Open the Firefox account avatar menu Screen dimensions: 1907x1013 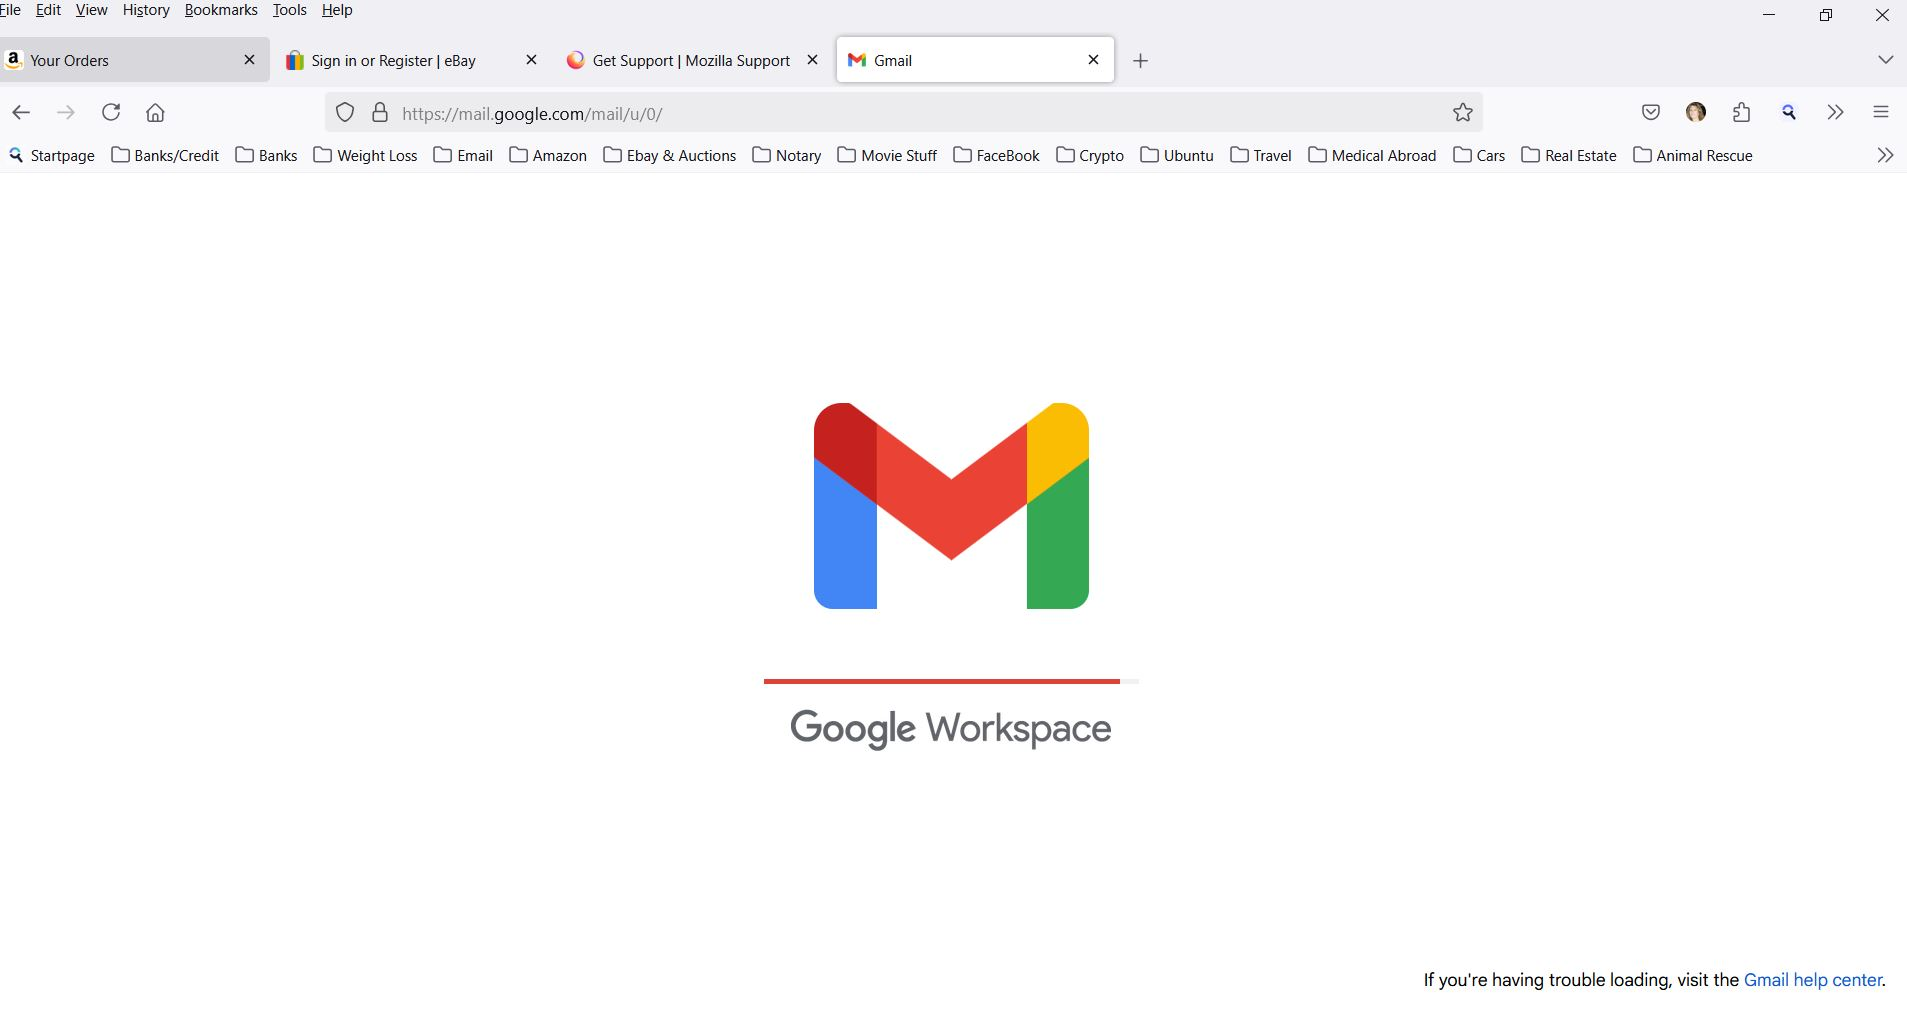(1696, 113)
